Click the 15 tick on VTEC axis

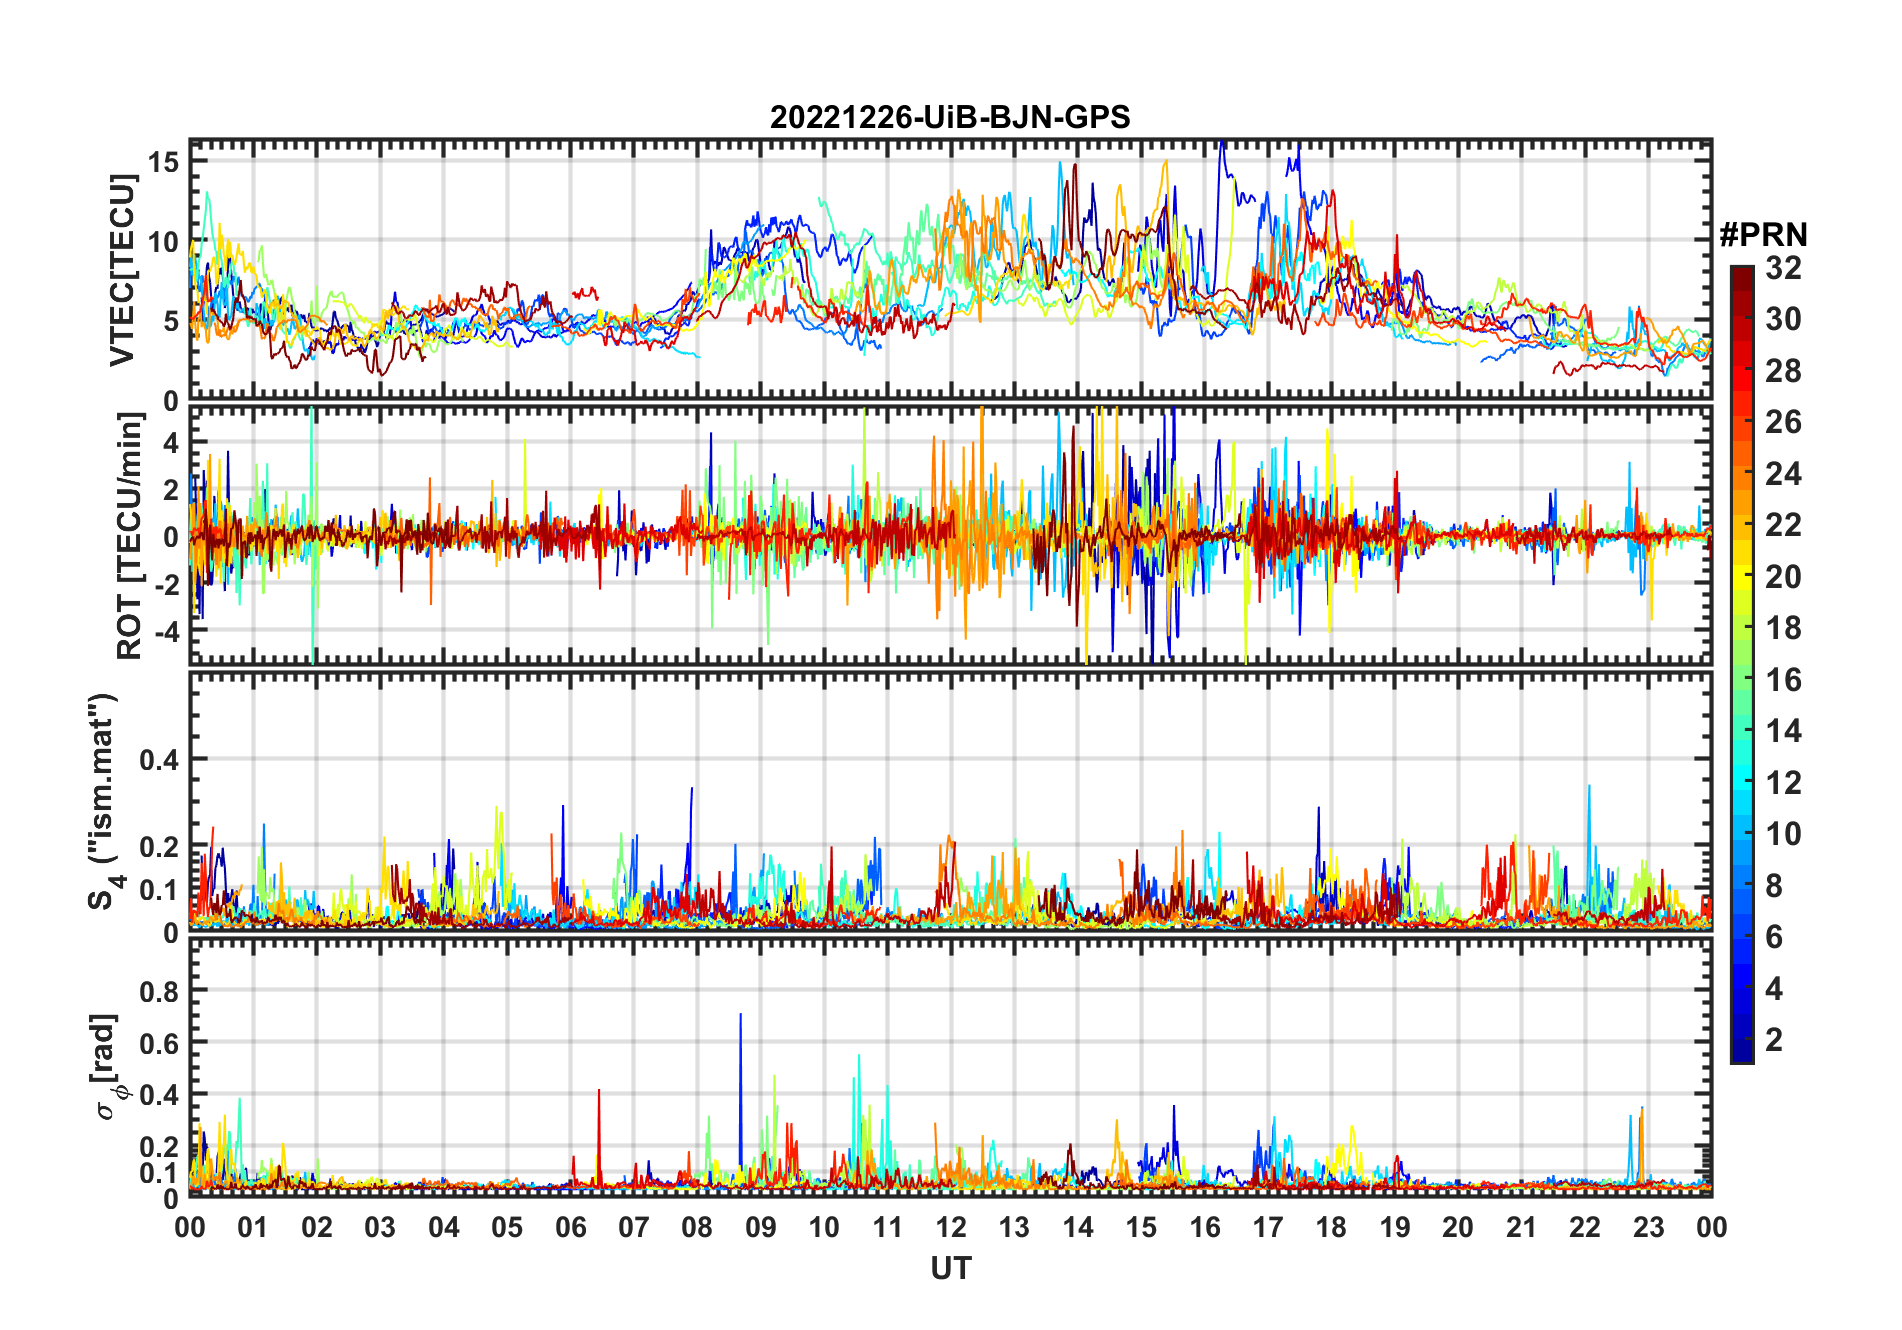pos(163,161)
